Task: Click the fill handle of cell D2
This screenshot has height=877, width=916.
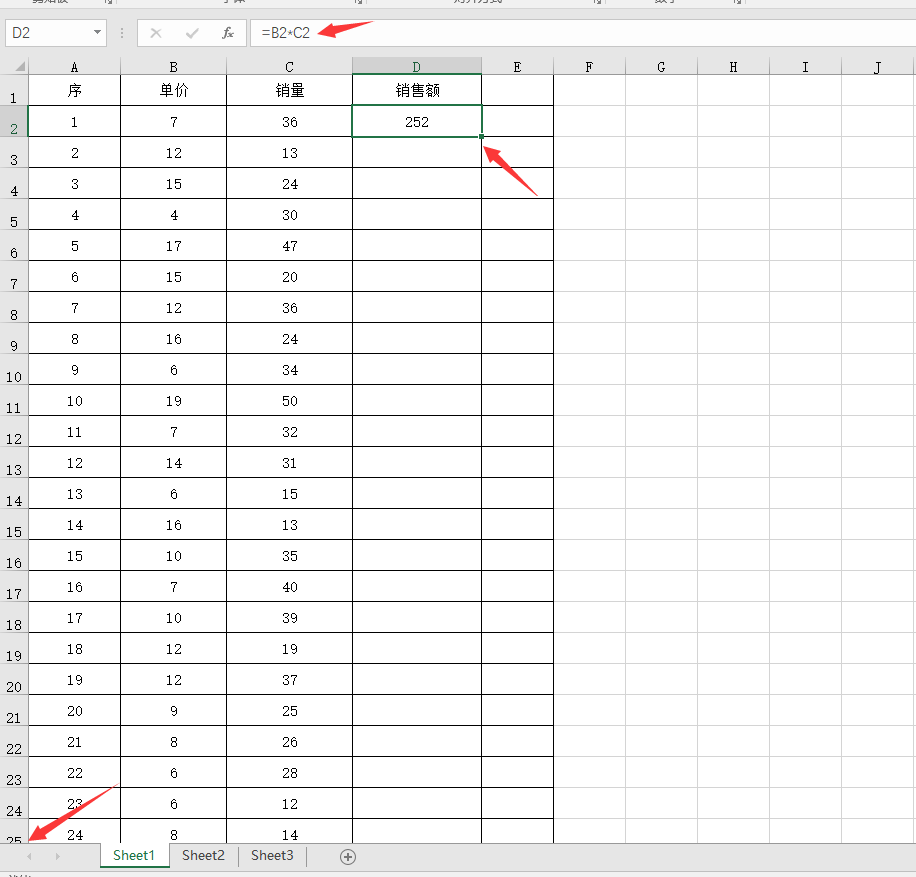Action: click(x=481, y=137)
